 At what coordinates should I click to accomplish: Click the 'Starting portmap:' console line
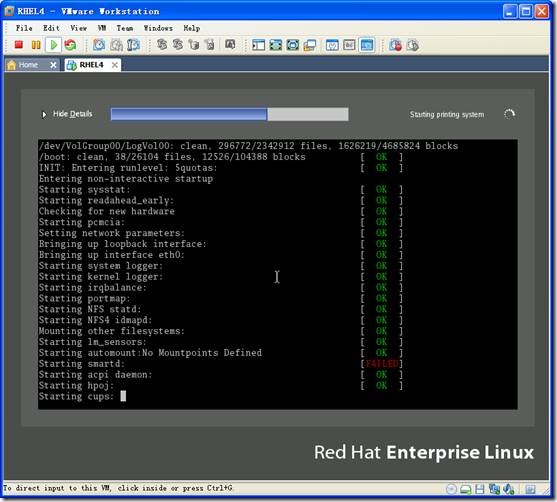tap(85, 299)
